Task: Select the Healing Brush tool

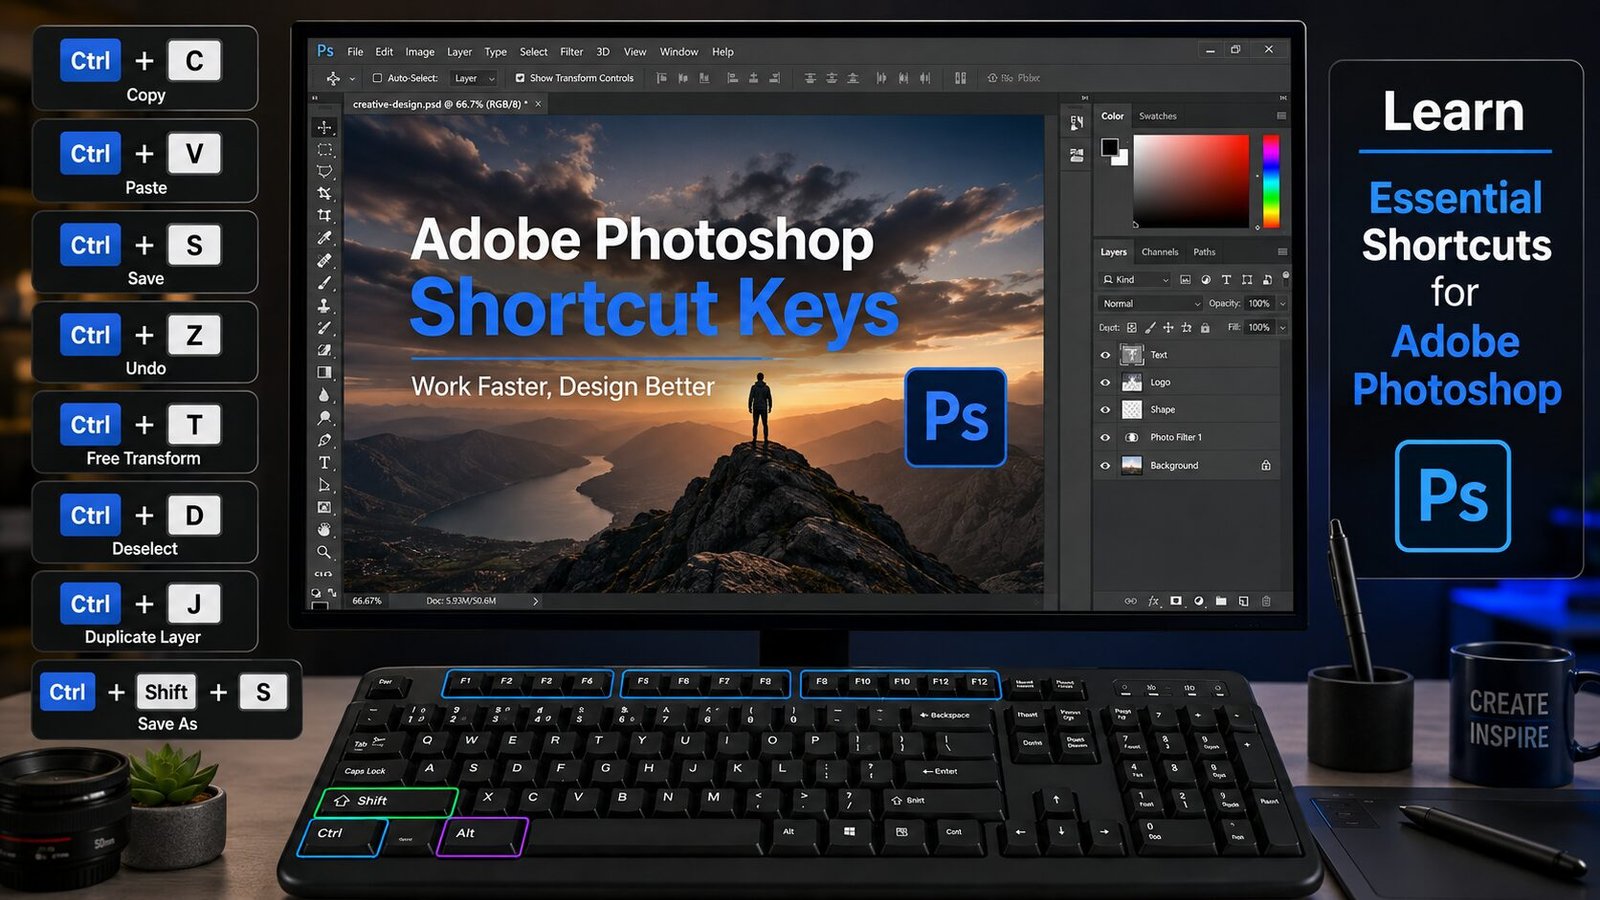Action: click(324, 261)
